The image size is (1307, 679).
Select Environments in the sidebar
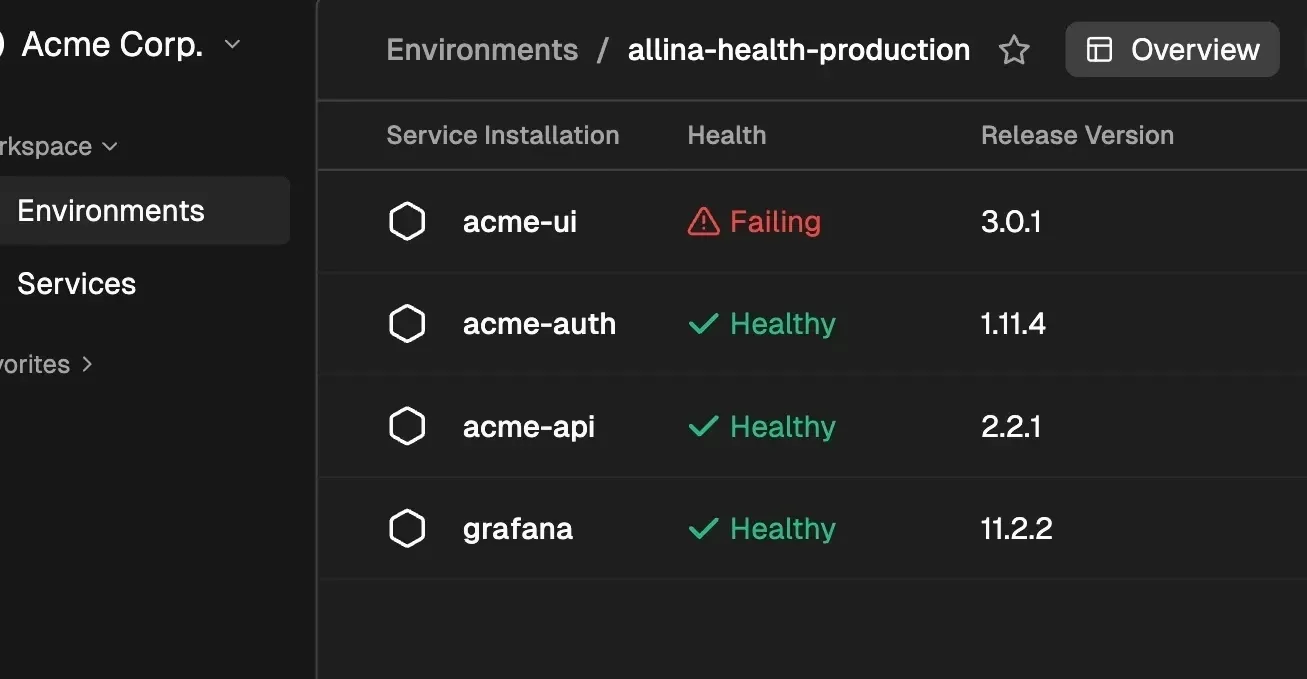click(x=111, y=211)
